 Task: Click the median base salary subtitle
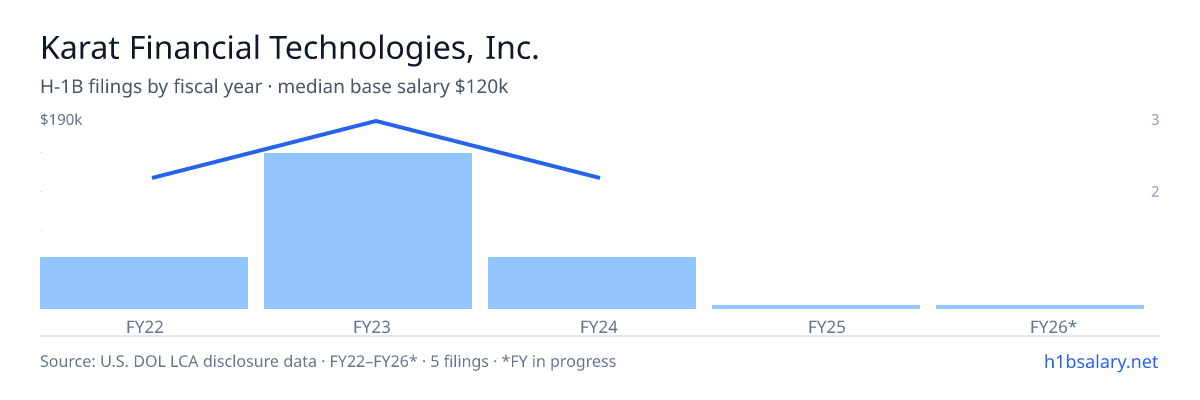[x=274, y=87]
